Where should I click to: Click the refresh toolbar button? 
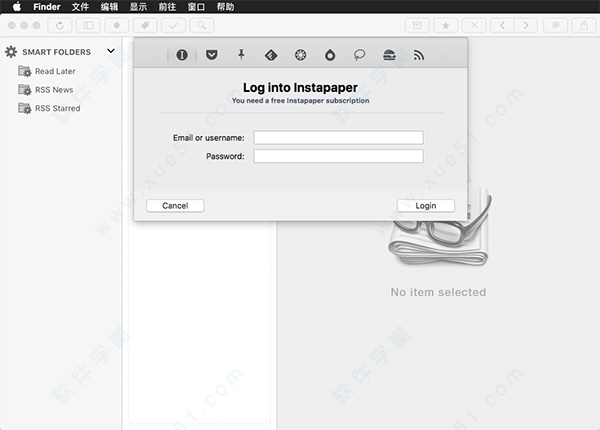coord(60,25)
